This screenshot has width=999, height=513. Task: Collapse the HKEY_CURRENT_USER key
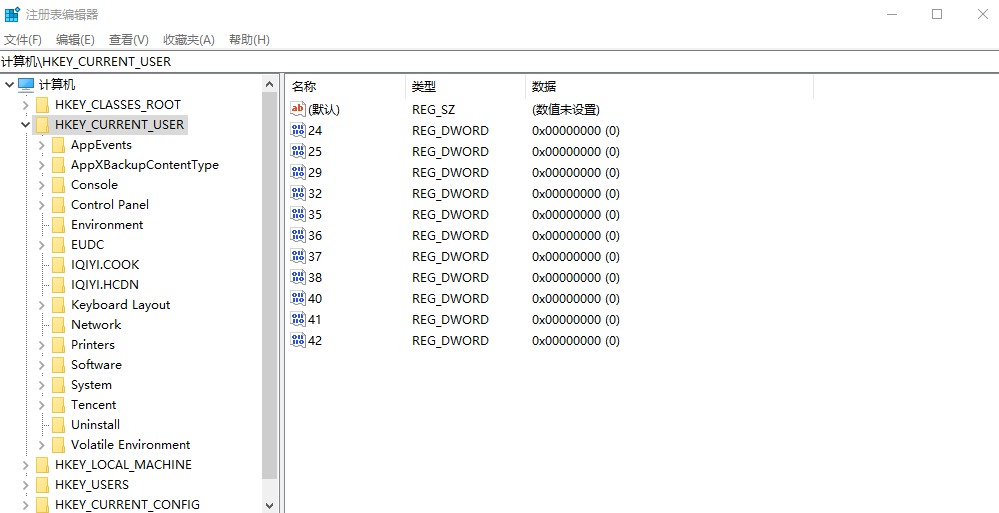(x=25, y=125)
